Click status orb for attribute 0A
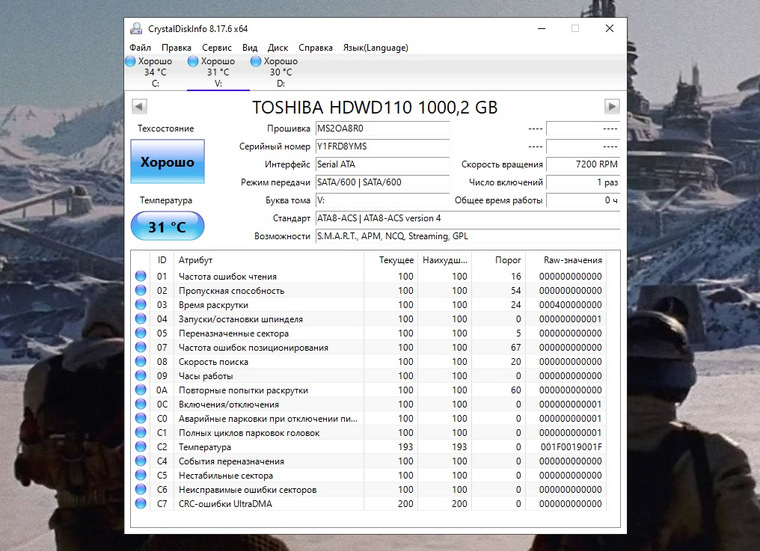This screenshot has width=760, height=551. (141, 390)
